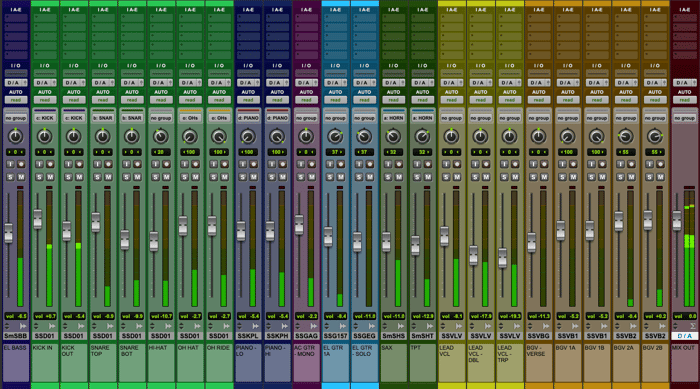This screenshot has width=700, height=389.
Task: Mute the OH RIDE track
Action: [225, 177]
